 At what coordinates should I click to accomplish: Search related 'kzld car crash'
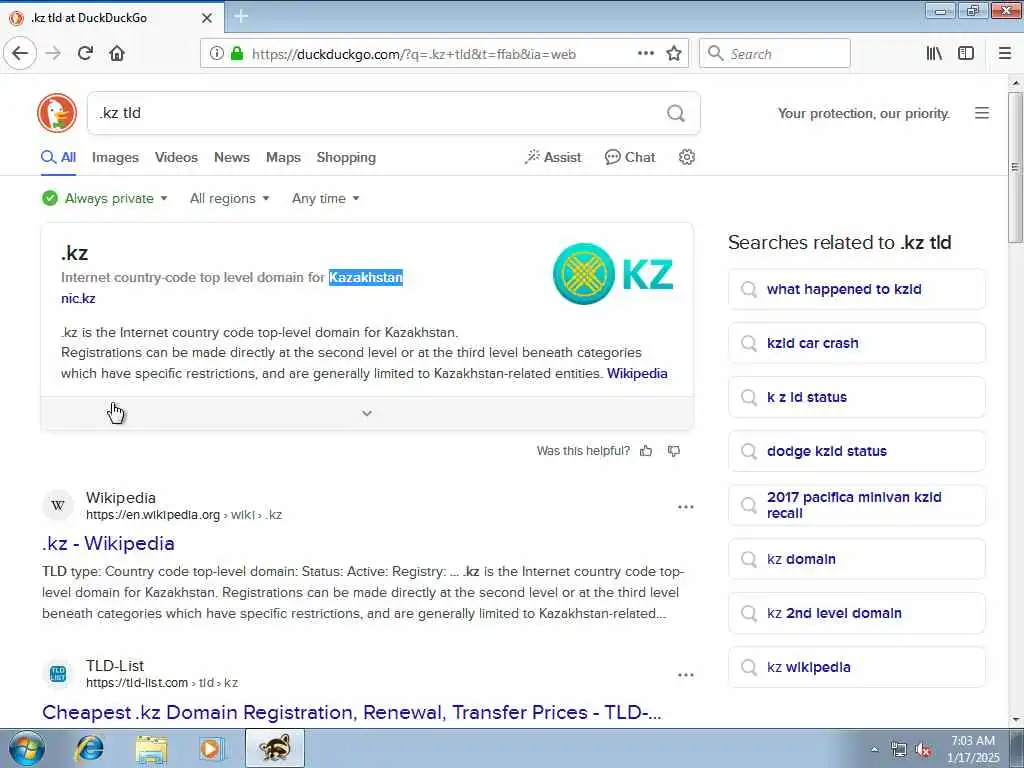click(857, 343)
